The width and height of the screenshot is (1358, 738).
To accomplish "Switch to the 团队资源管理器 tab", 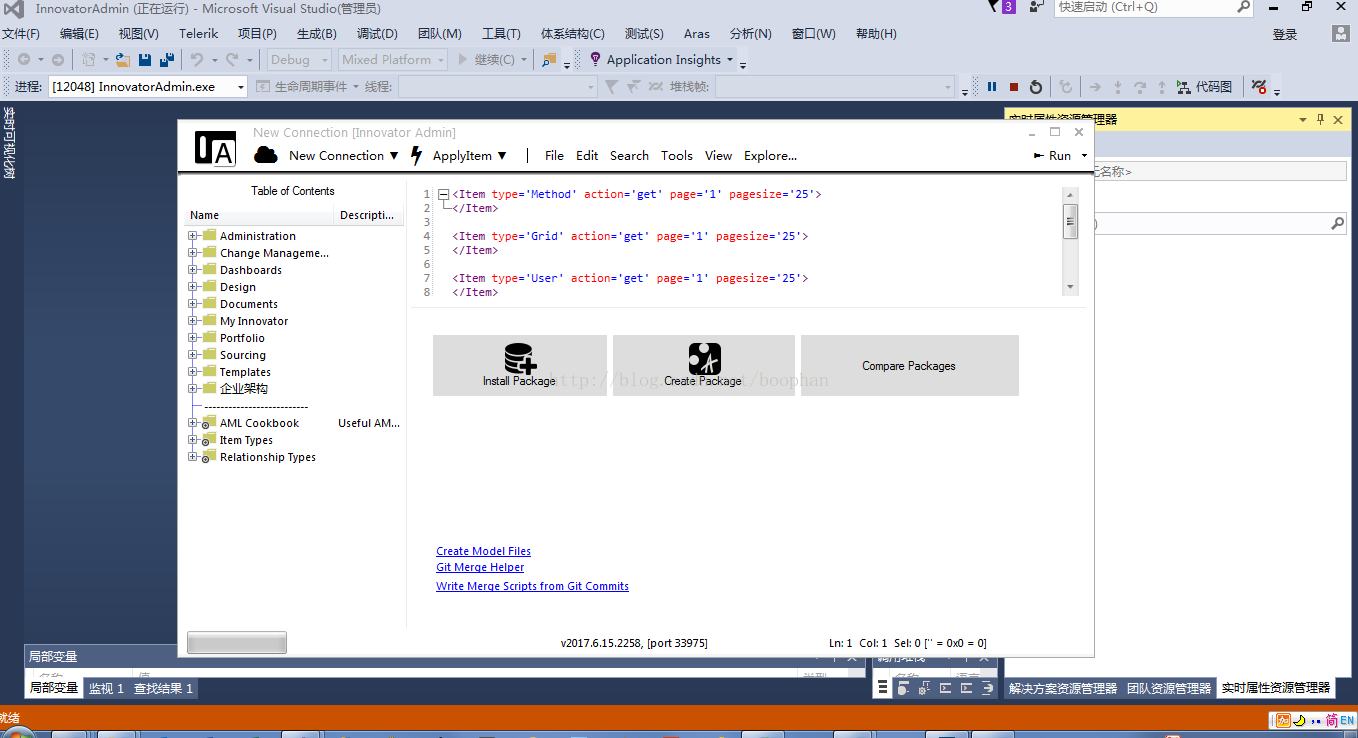I will coord(1169,688).
